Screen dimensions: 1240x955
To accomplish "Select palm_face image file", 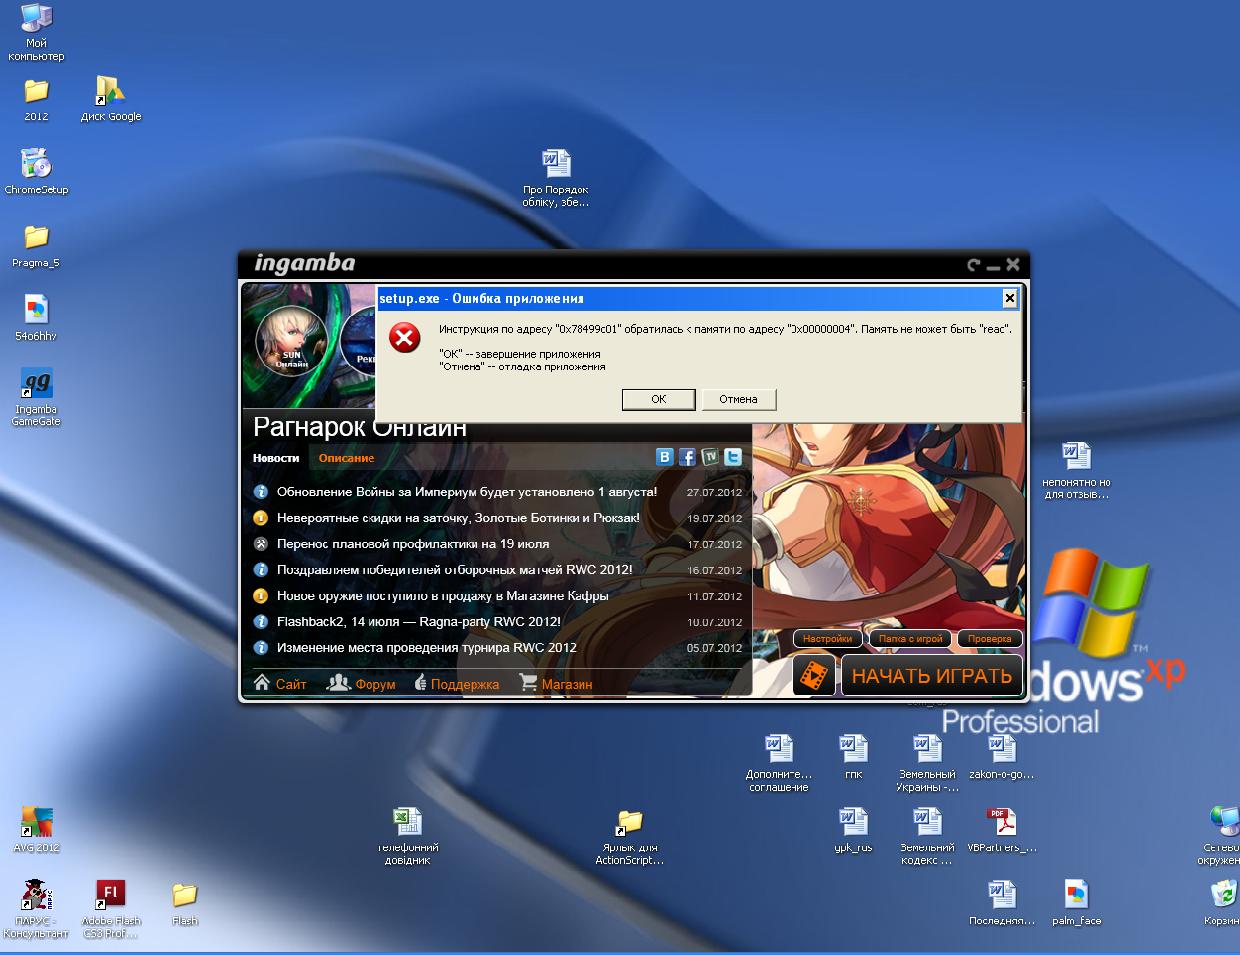I will point(1076,903).
